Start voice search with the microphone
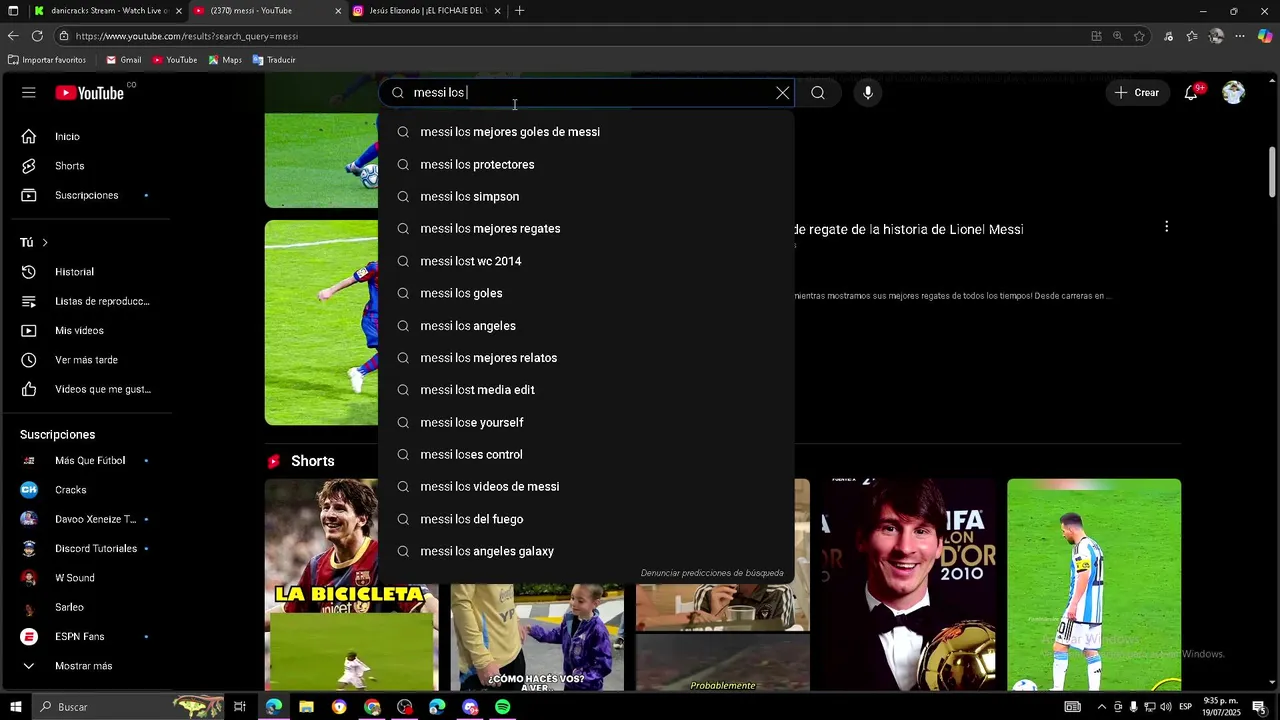This screenshot has height=720, width=1280. [868, 93]
